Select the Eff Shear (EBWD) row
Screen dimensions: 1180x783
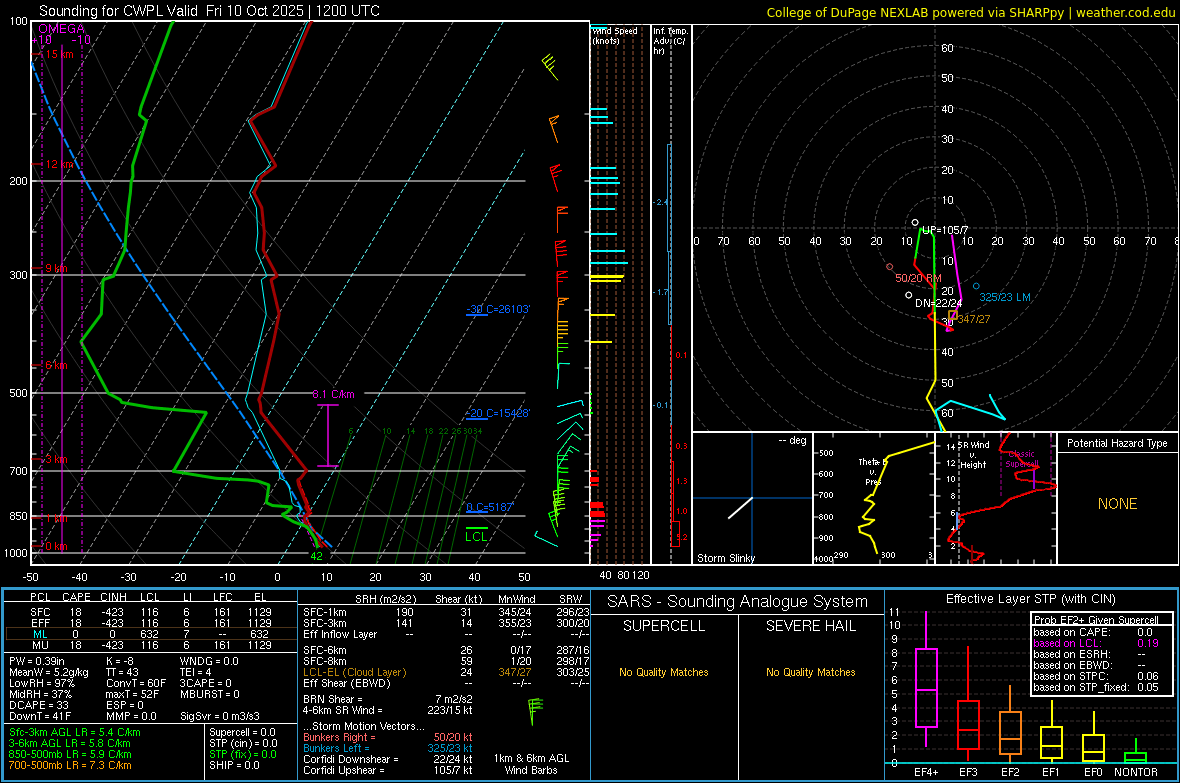446,683
